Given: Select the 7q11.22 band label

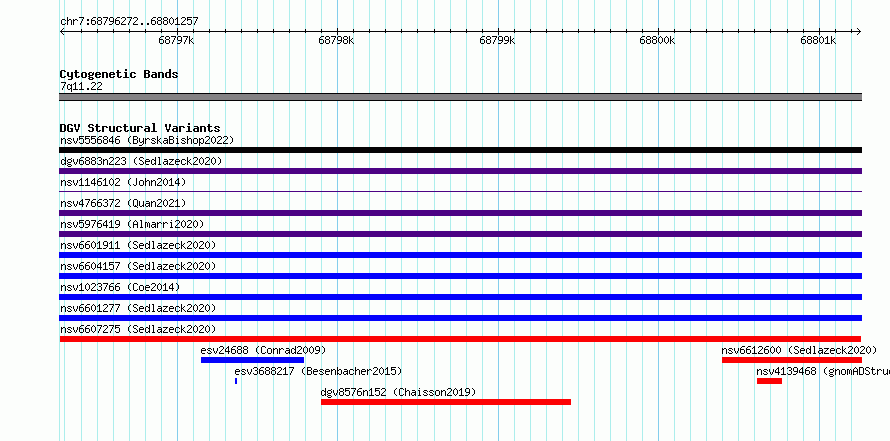Looking at the screenshot, I should pyautogui.click(x=81, y=87).
